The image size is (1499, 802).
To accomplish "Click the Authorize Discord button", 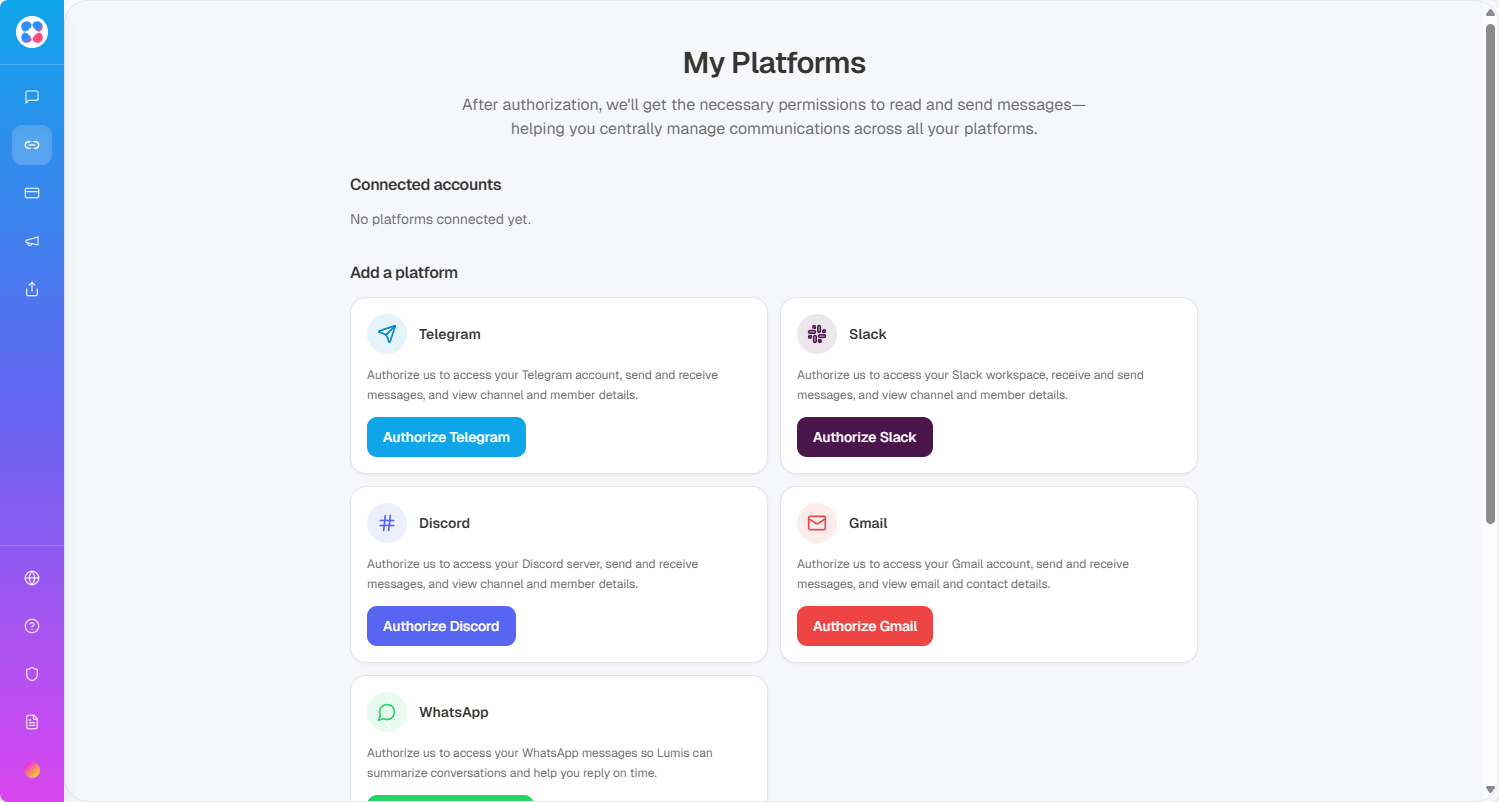I will tap(441, 626).
